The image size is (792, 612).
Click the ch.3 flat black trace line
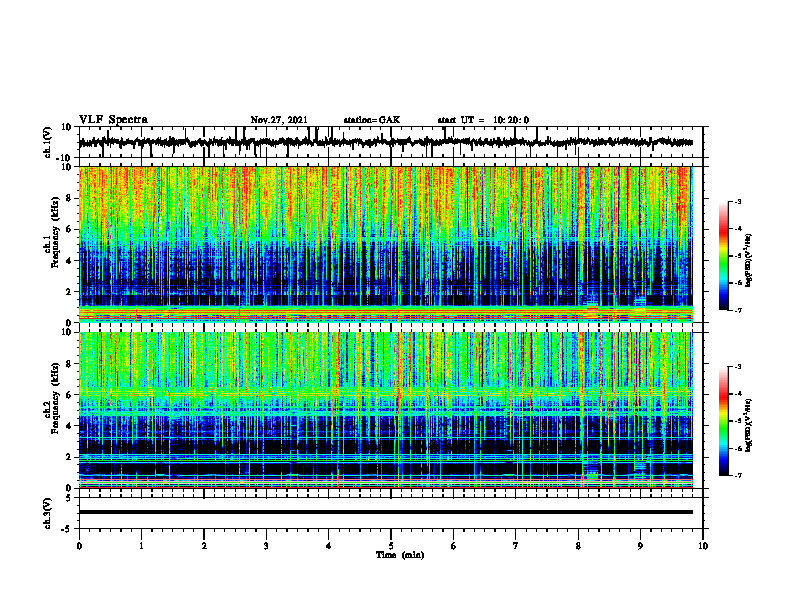[x=385, y=512]
